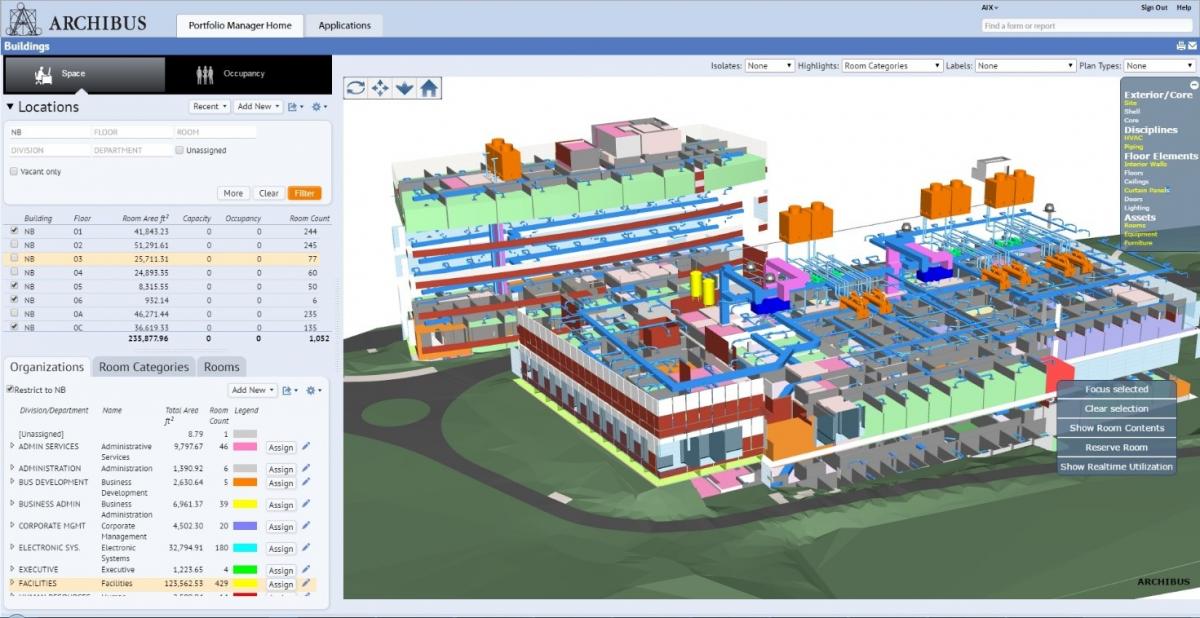This screenshot has height=618, width=1200.
Task: Click the 3D view rotate/refresh icon
Action: (x=355, y=88)
